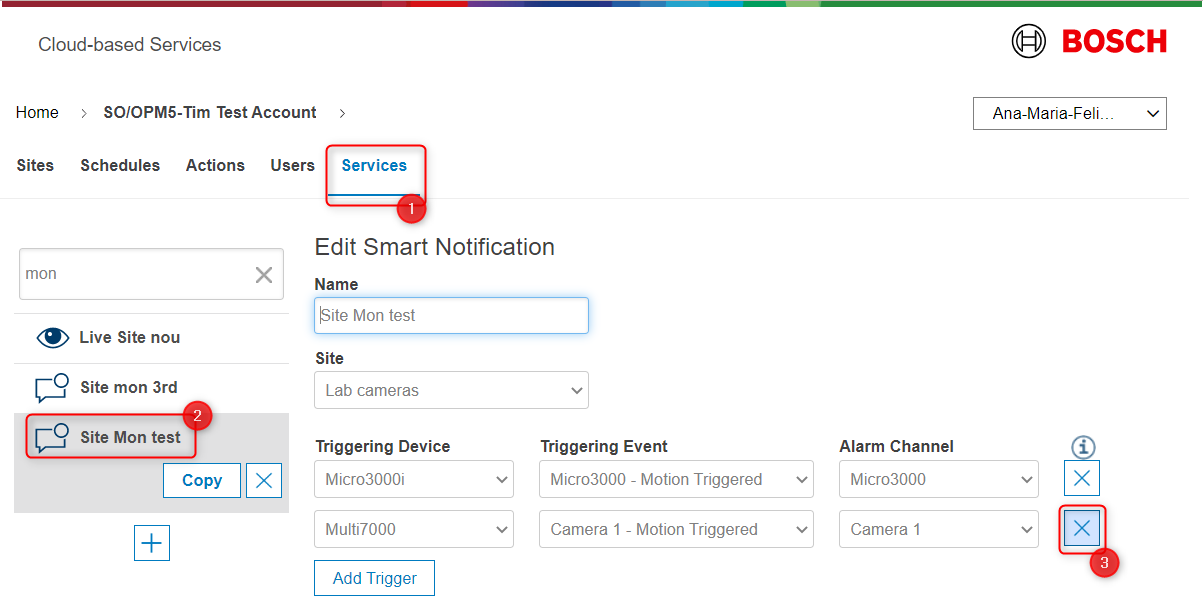Click the Bosch logo
Viewport: 1203px width, 605px height.
click(1089, 42)
